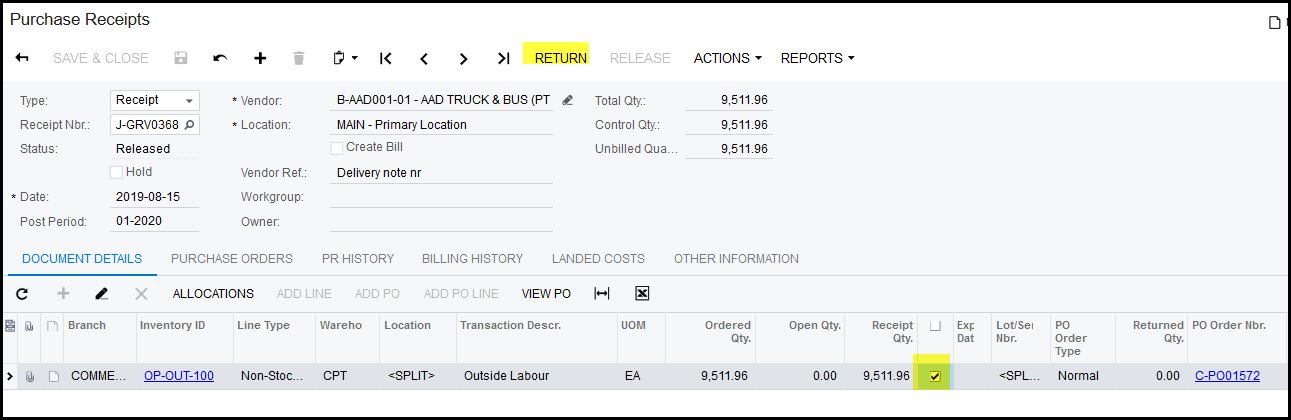Expand the ACTIONS menu
1291x420 pixels.
tap(727, 58)
